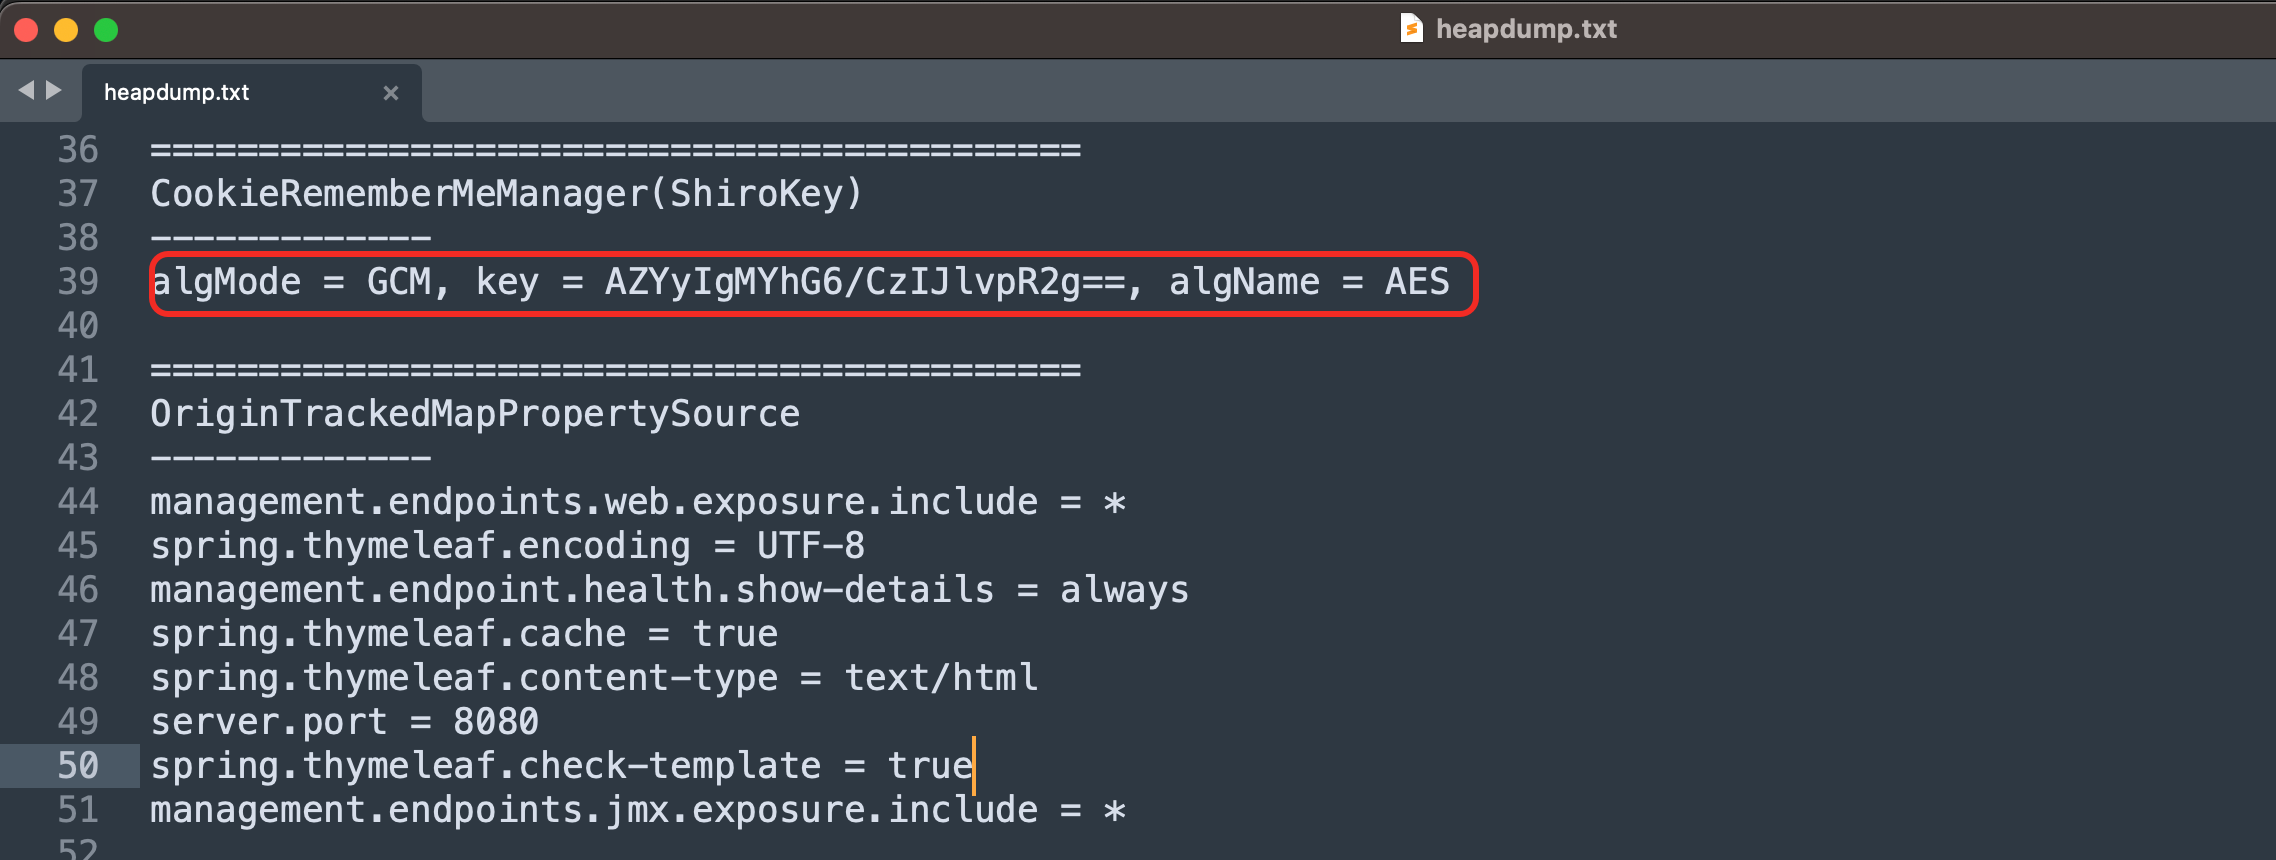Click the yellow minimize window button
Screen dimensions: 2276x860
(x=66, y=30)
